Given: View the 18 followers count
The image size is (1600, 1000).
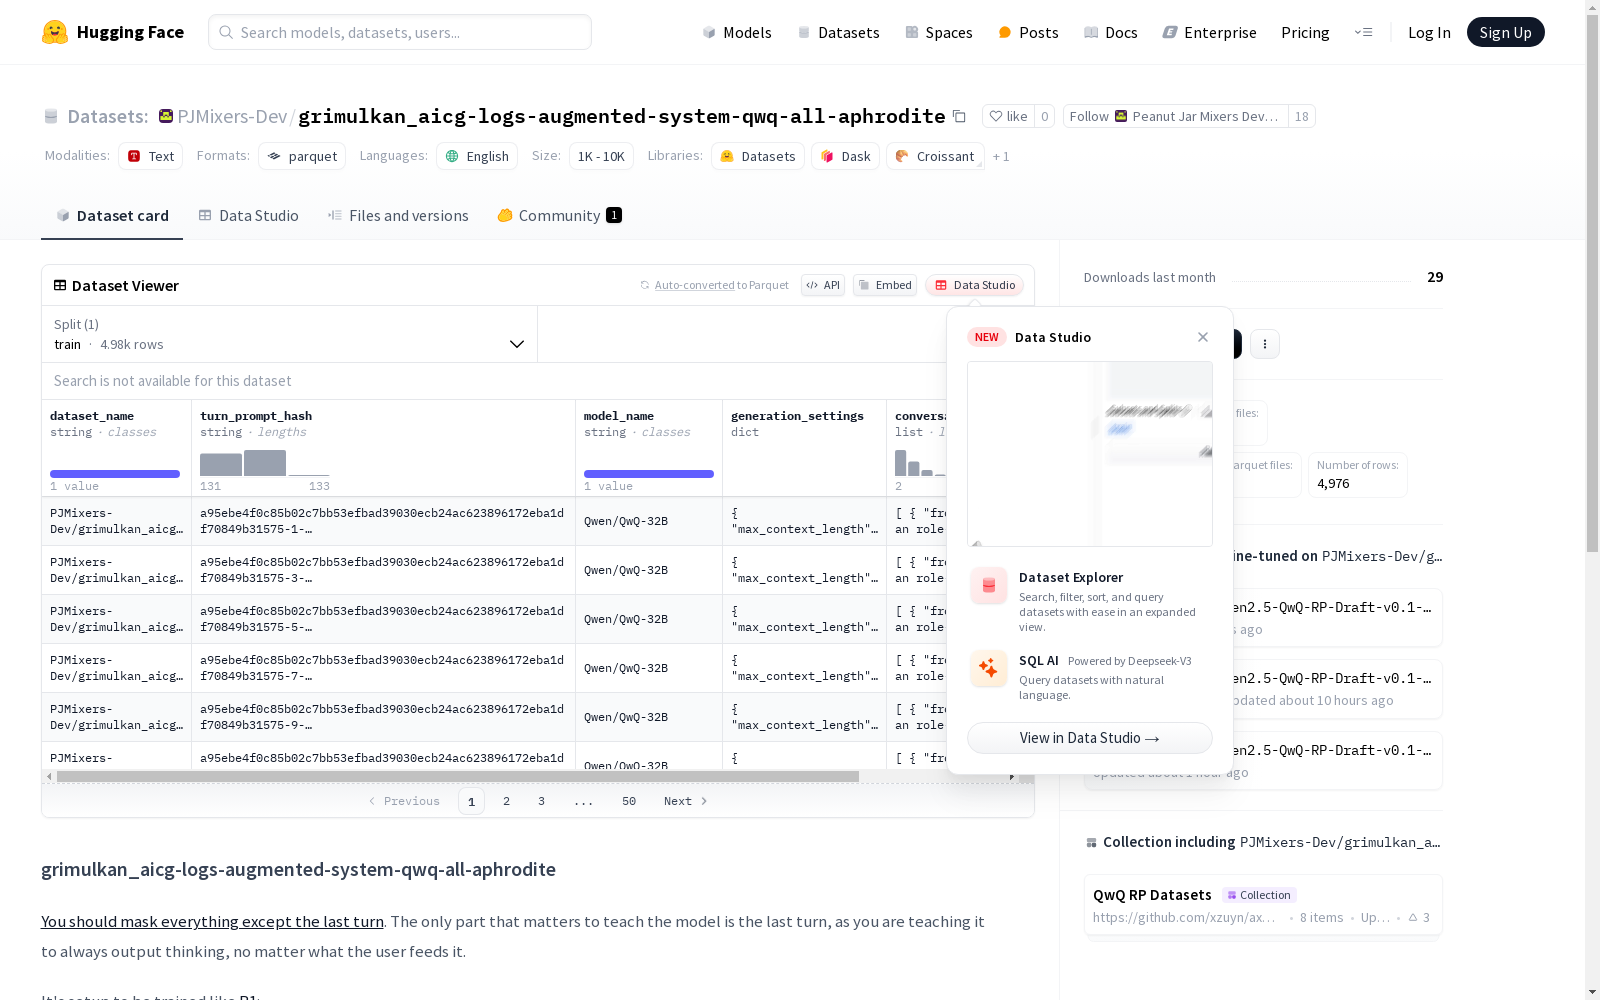Looking at the screenshot, I should click(x=1301, y=116).
